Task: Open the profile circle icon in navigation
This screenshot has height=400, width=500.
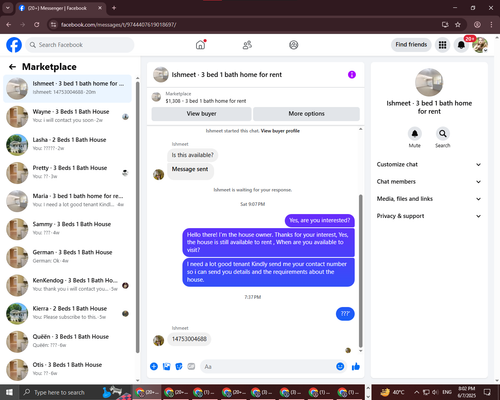Action: point(294,45)
